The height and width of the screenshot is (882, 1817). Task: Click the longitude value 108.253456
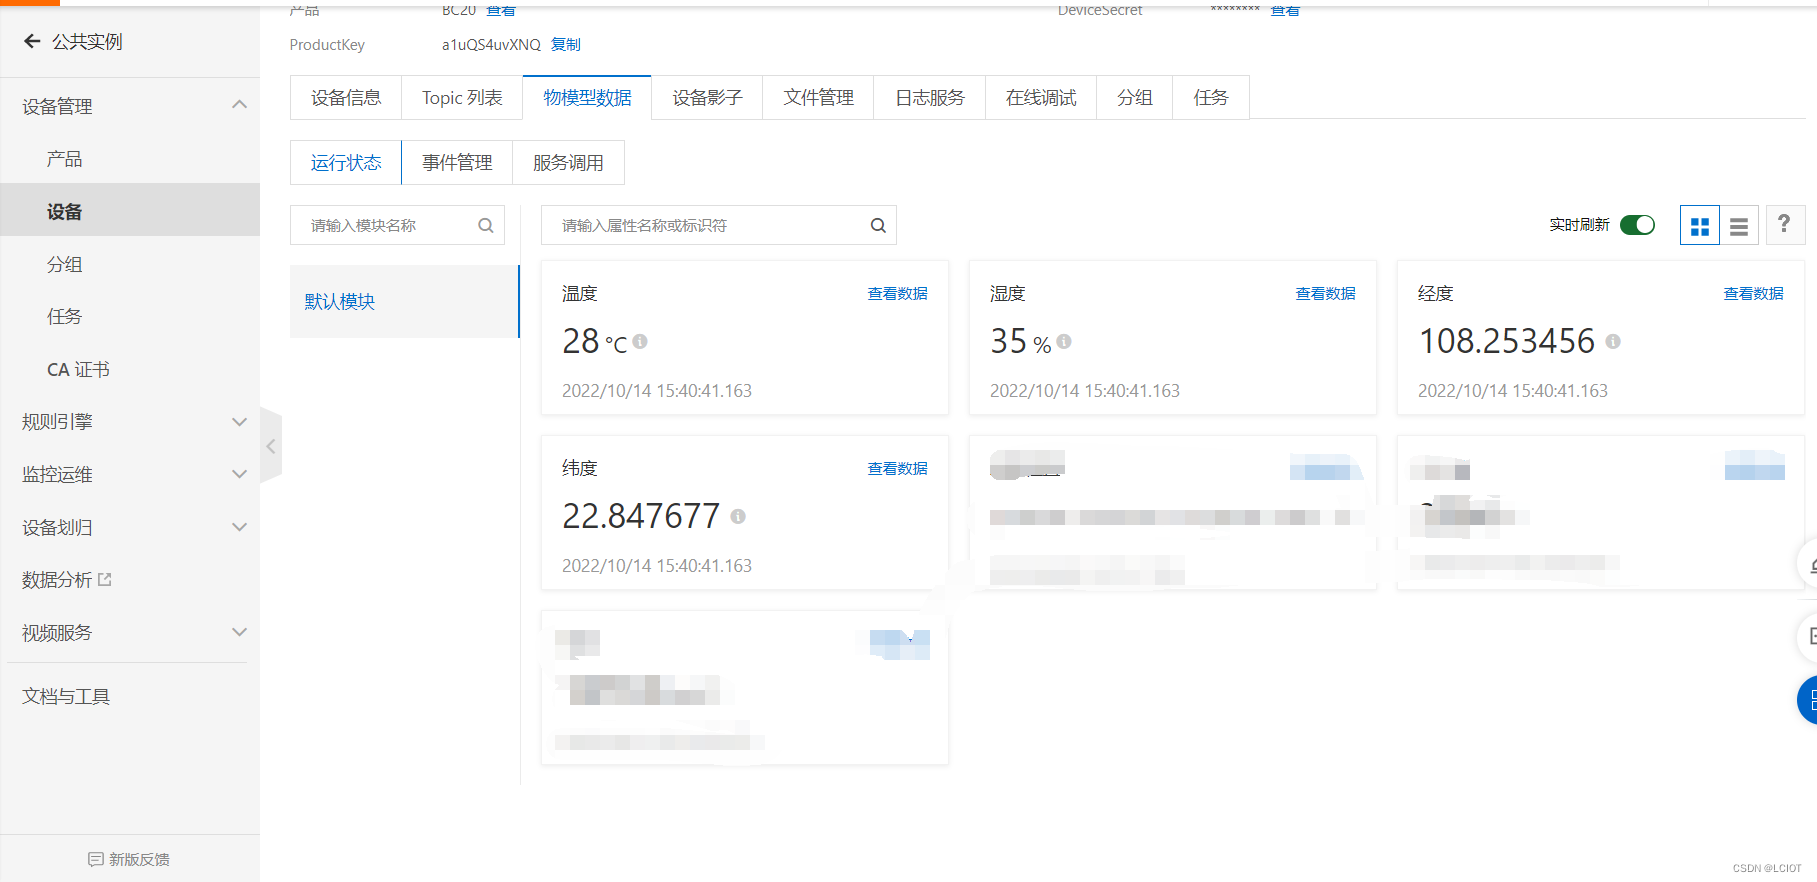click(x=1507, y=341)
